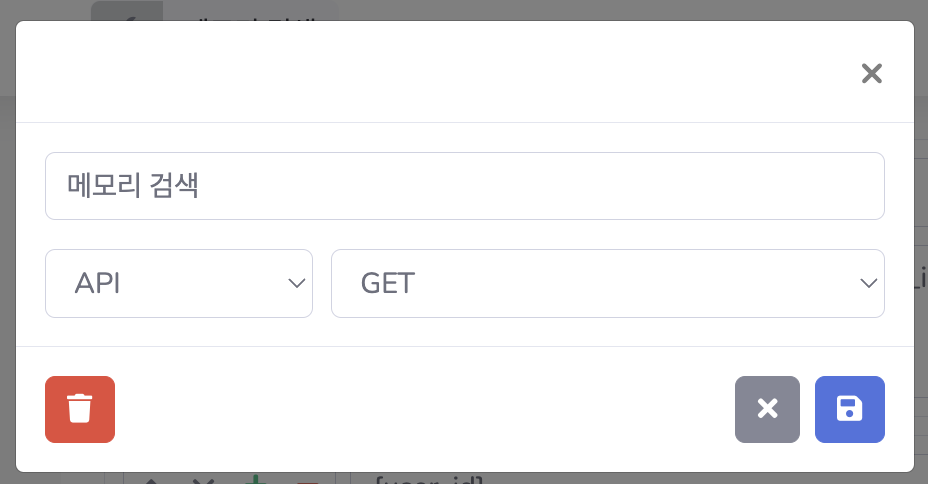Screen dimensions: 928x484
Task: Click the green plus icon behind the dialog
Action: pos(255,479)
